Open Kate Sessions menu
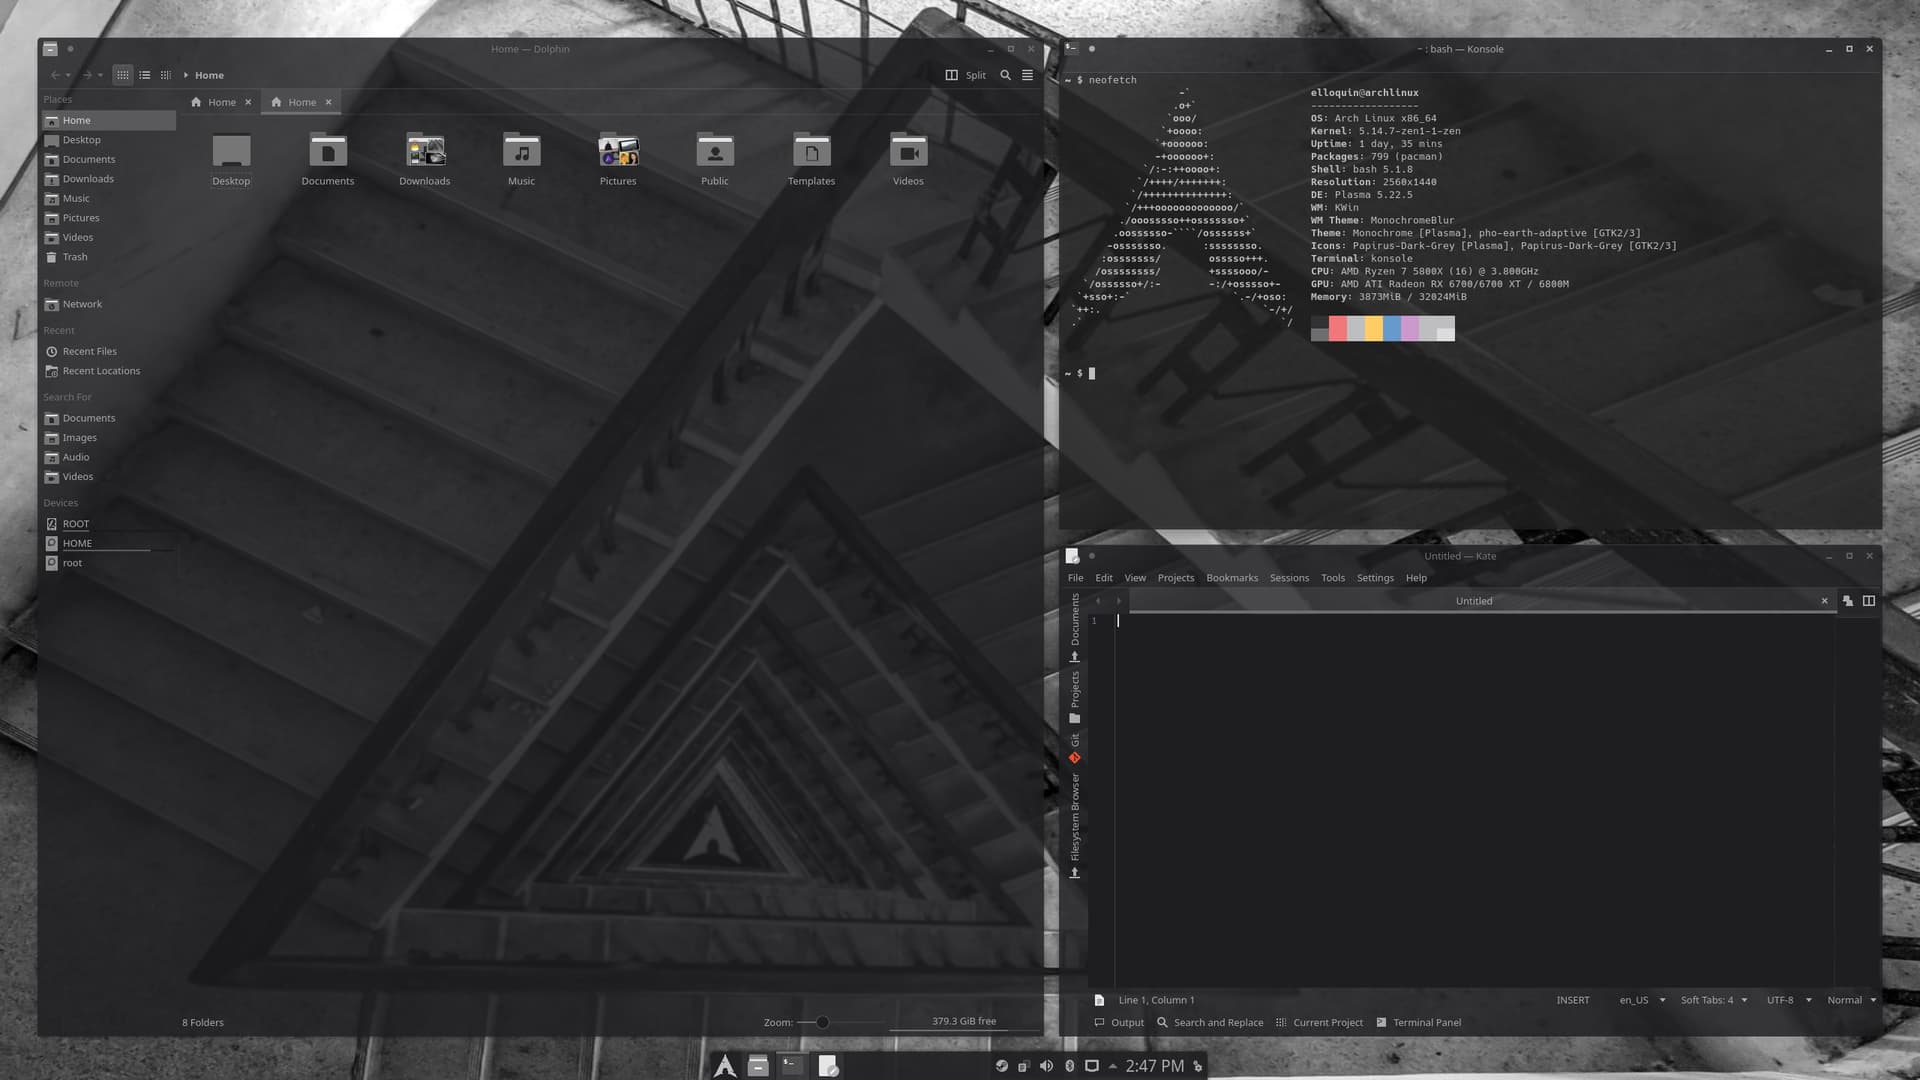The height and width of the screenshot is (1080, 1920). click(x=1289, y=578)
